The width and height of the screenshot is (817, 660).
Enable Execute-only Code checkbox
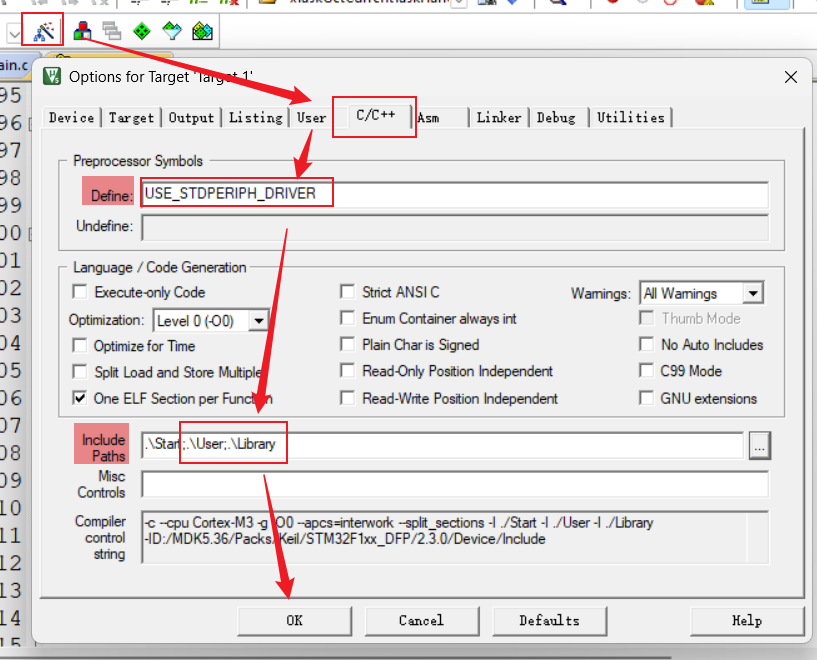80,292
